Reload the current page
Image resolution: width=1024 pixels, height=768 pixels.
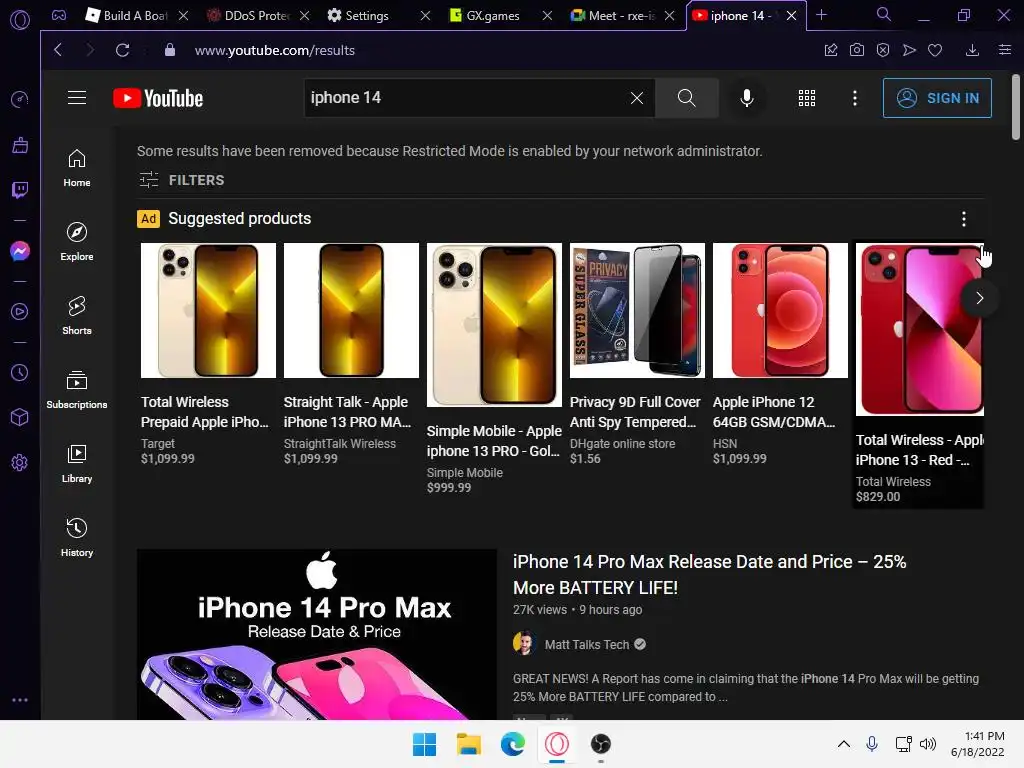(122, 50)
